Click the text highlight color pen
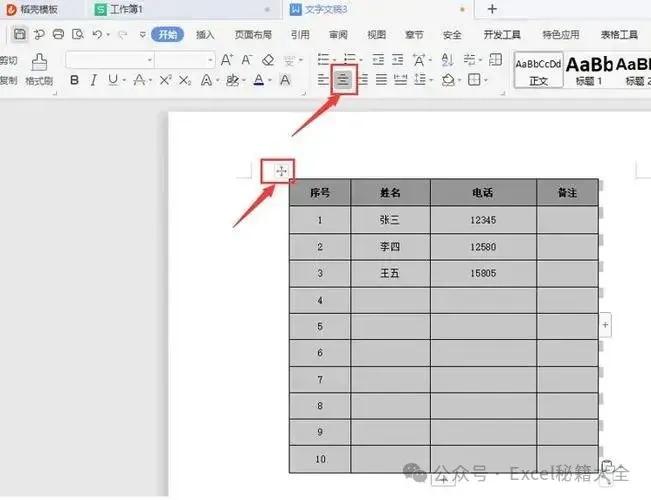 tap(232, 80)
